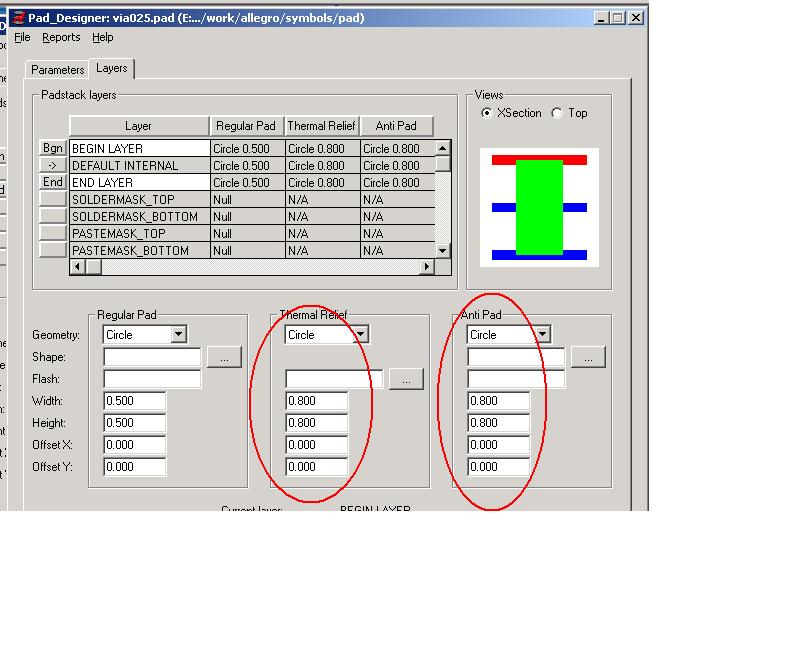Image resolution: width=788 pixels, height=670 pixels.
Task: Open the Help menu
Action: [x=103, y=37]
